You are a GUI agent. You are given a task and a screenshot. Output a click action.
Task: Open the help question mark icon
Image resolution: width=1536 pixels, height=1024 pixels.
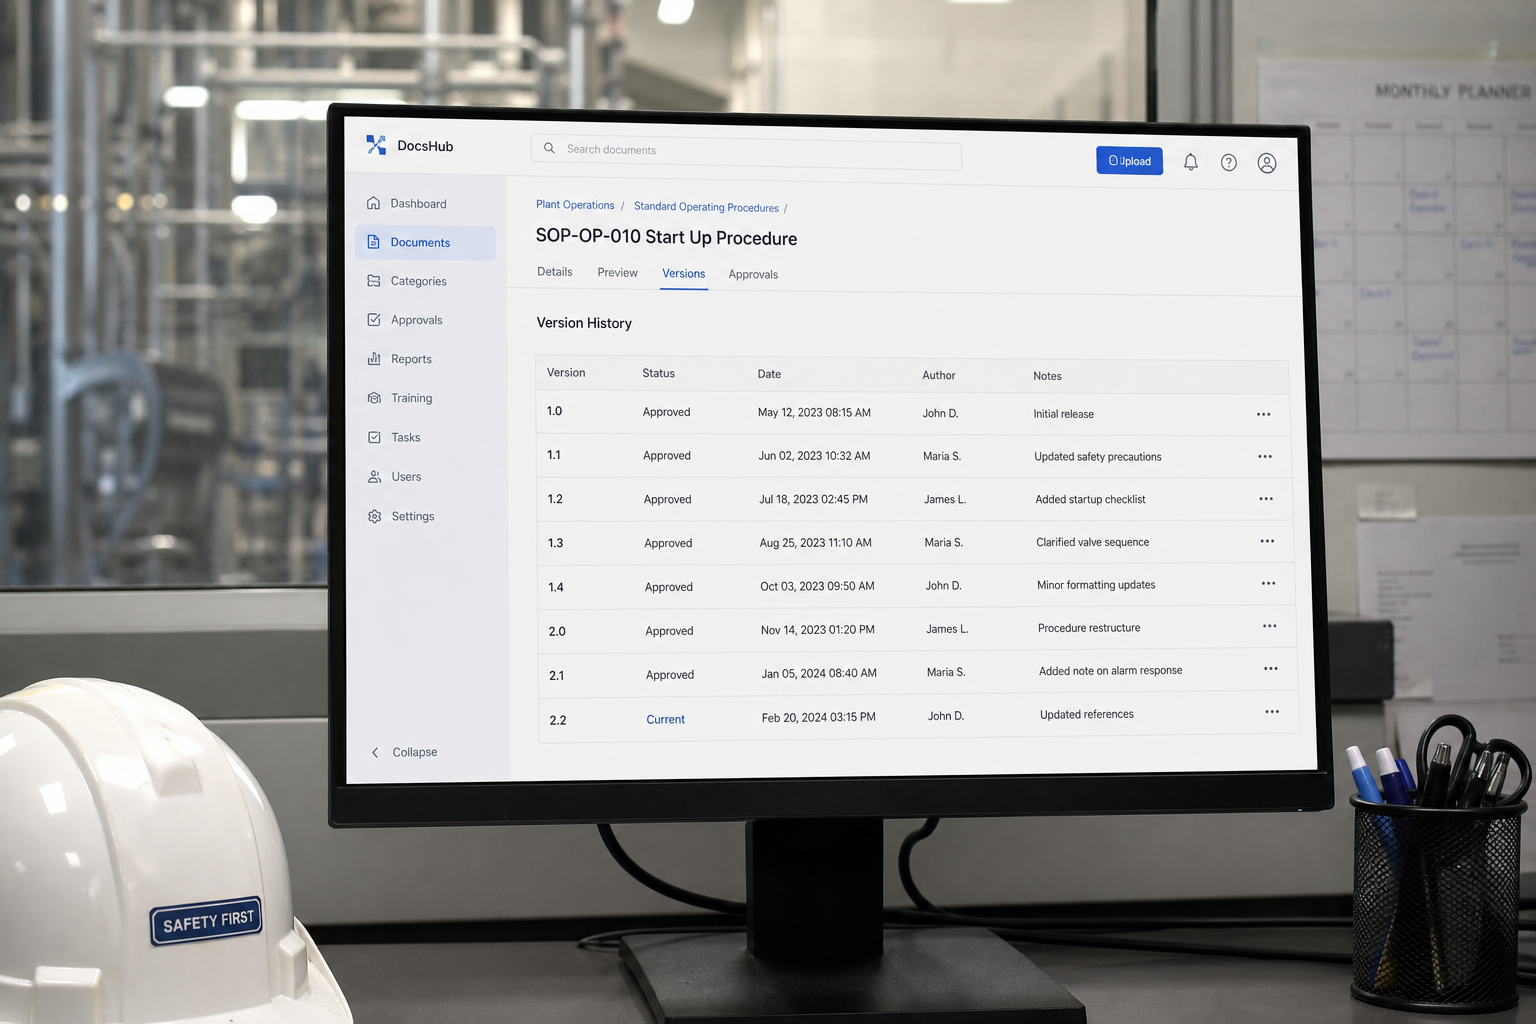(x=1228, y=162)
